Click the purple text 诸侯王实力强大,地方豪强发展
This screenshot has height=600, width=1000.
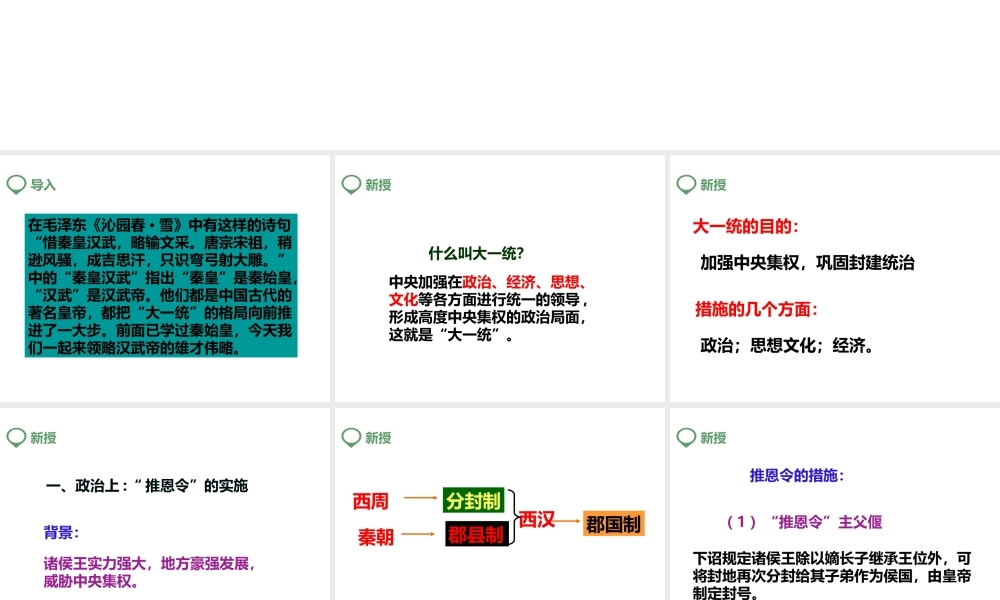[x=150, y=564]
